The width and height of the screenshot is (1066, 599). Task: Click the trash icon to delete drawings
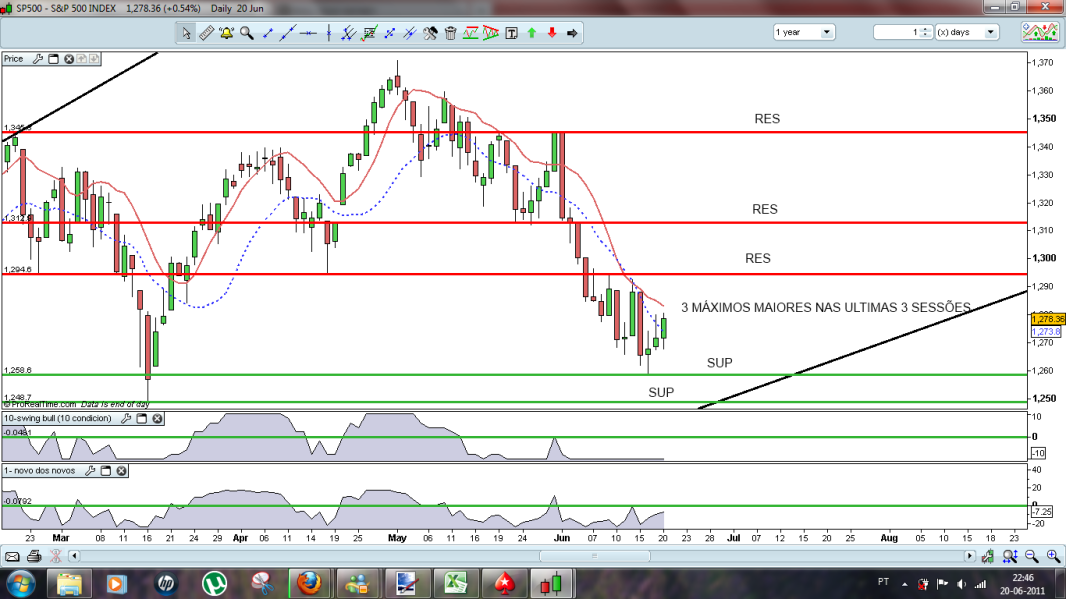click(450, 33)
